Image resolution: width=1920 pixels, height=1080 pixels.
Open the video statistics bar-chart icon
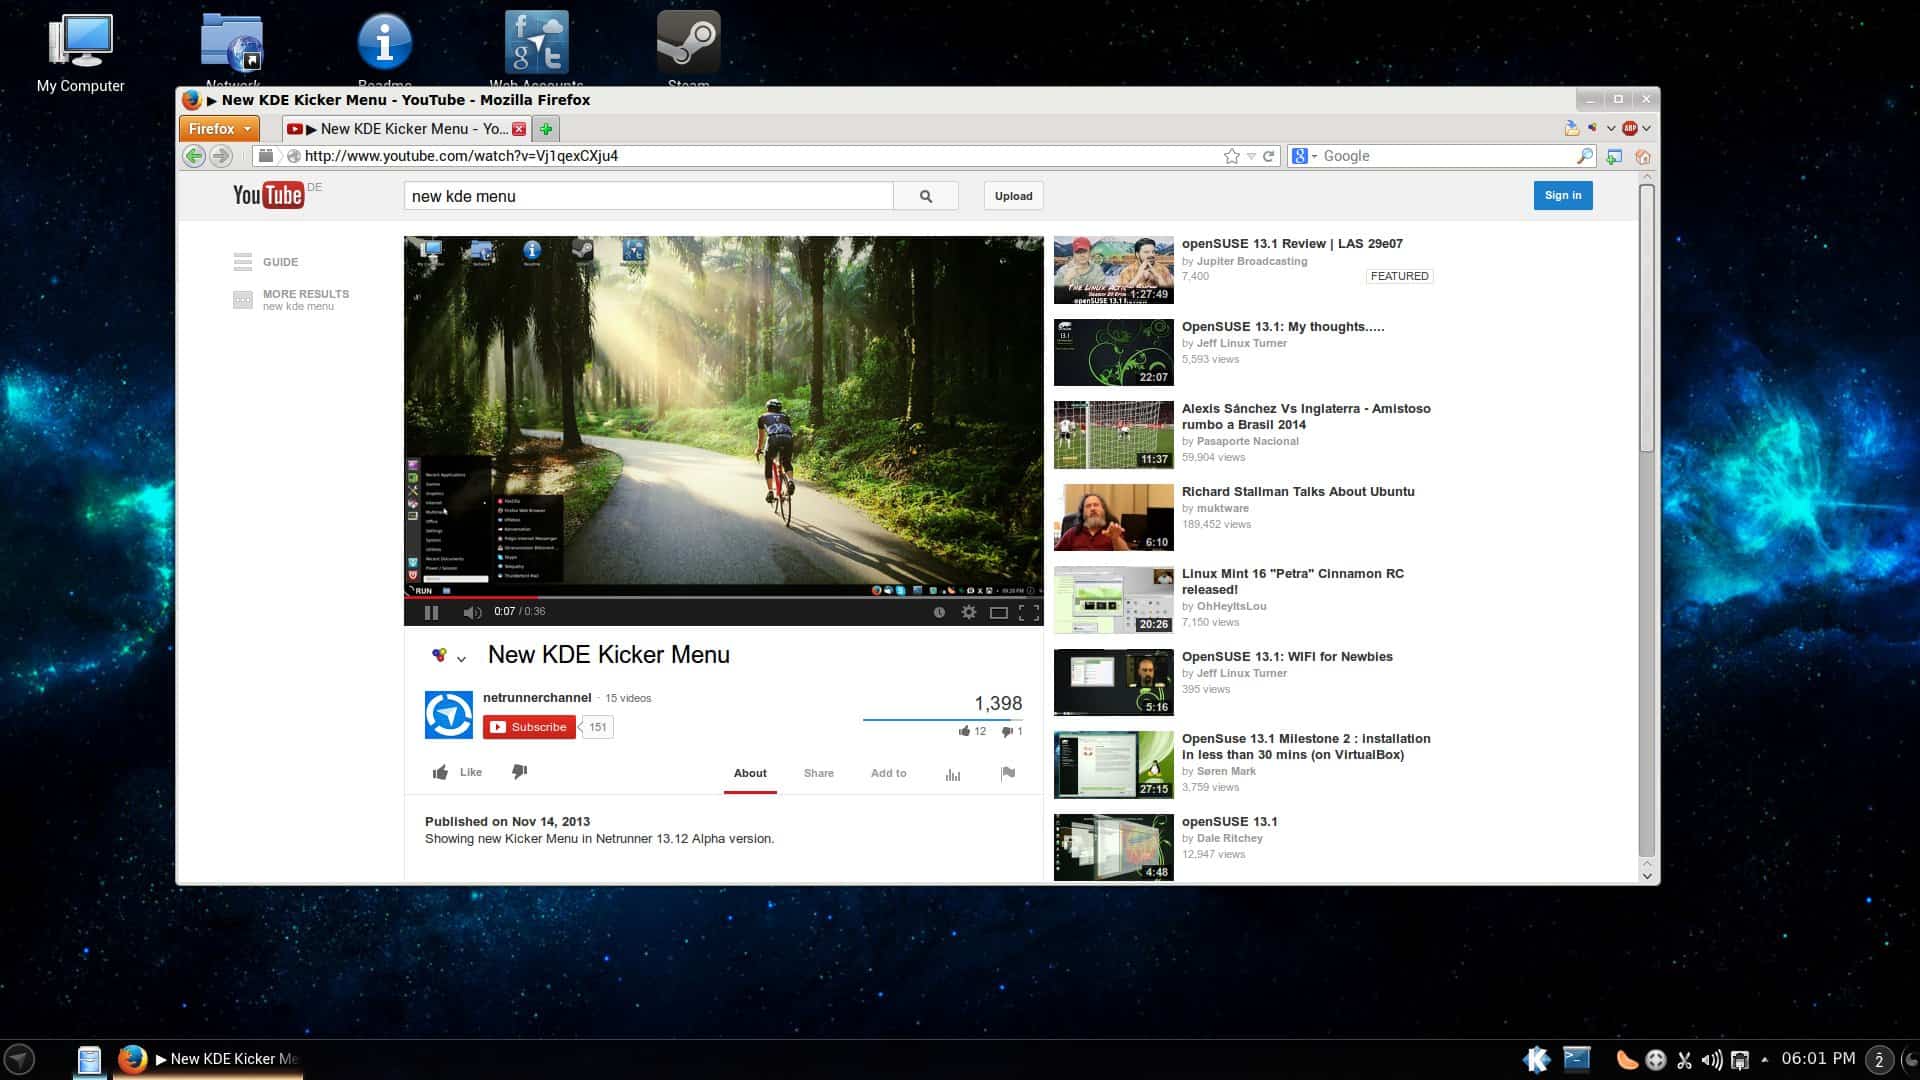[953, 774]
